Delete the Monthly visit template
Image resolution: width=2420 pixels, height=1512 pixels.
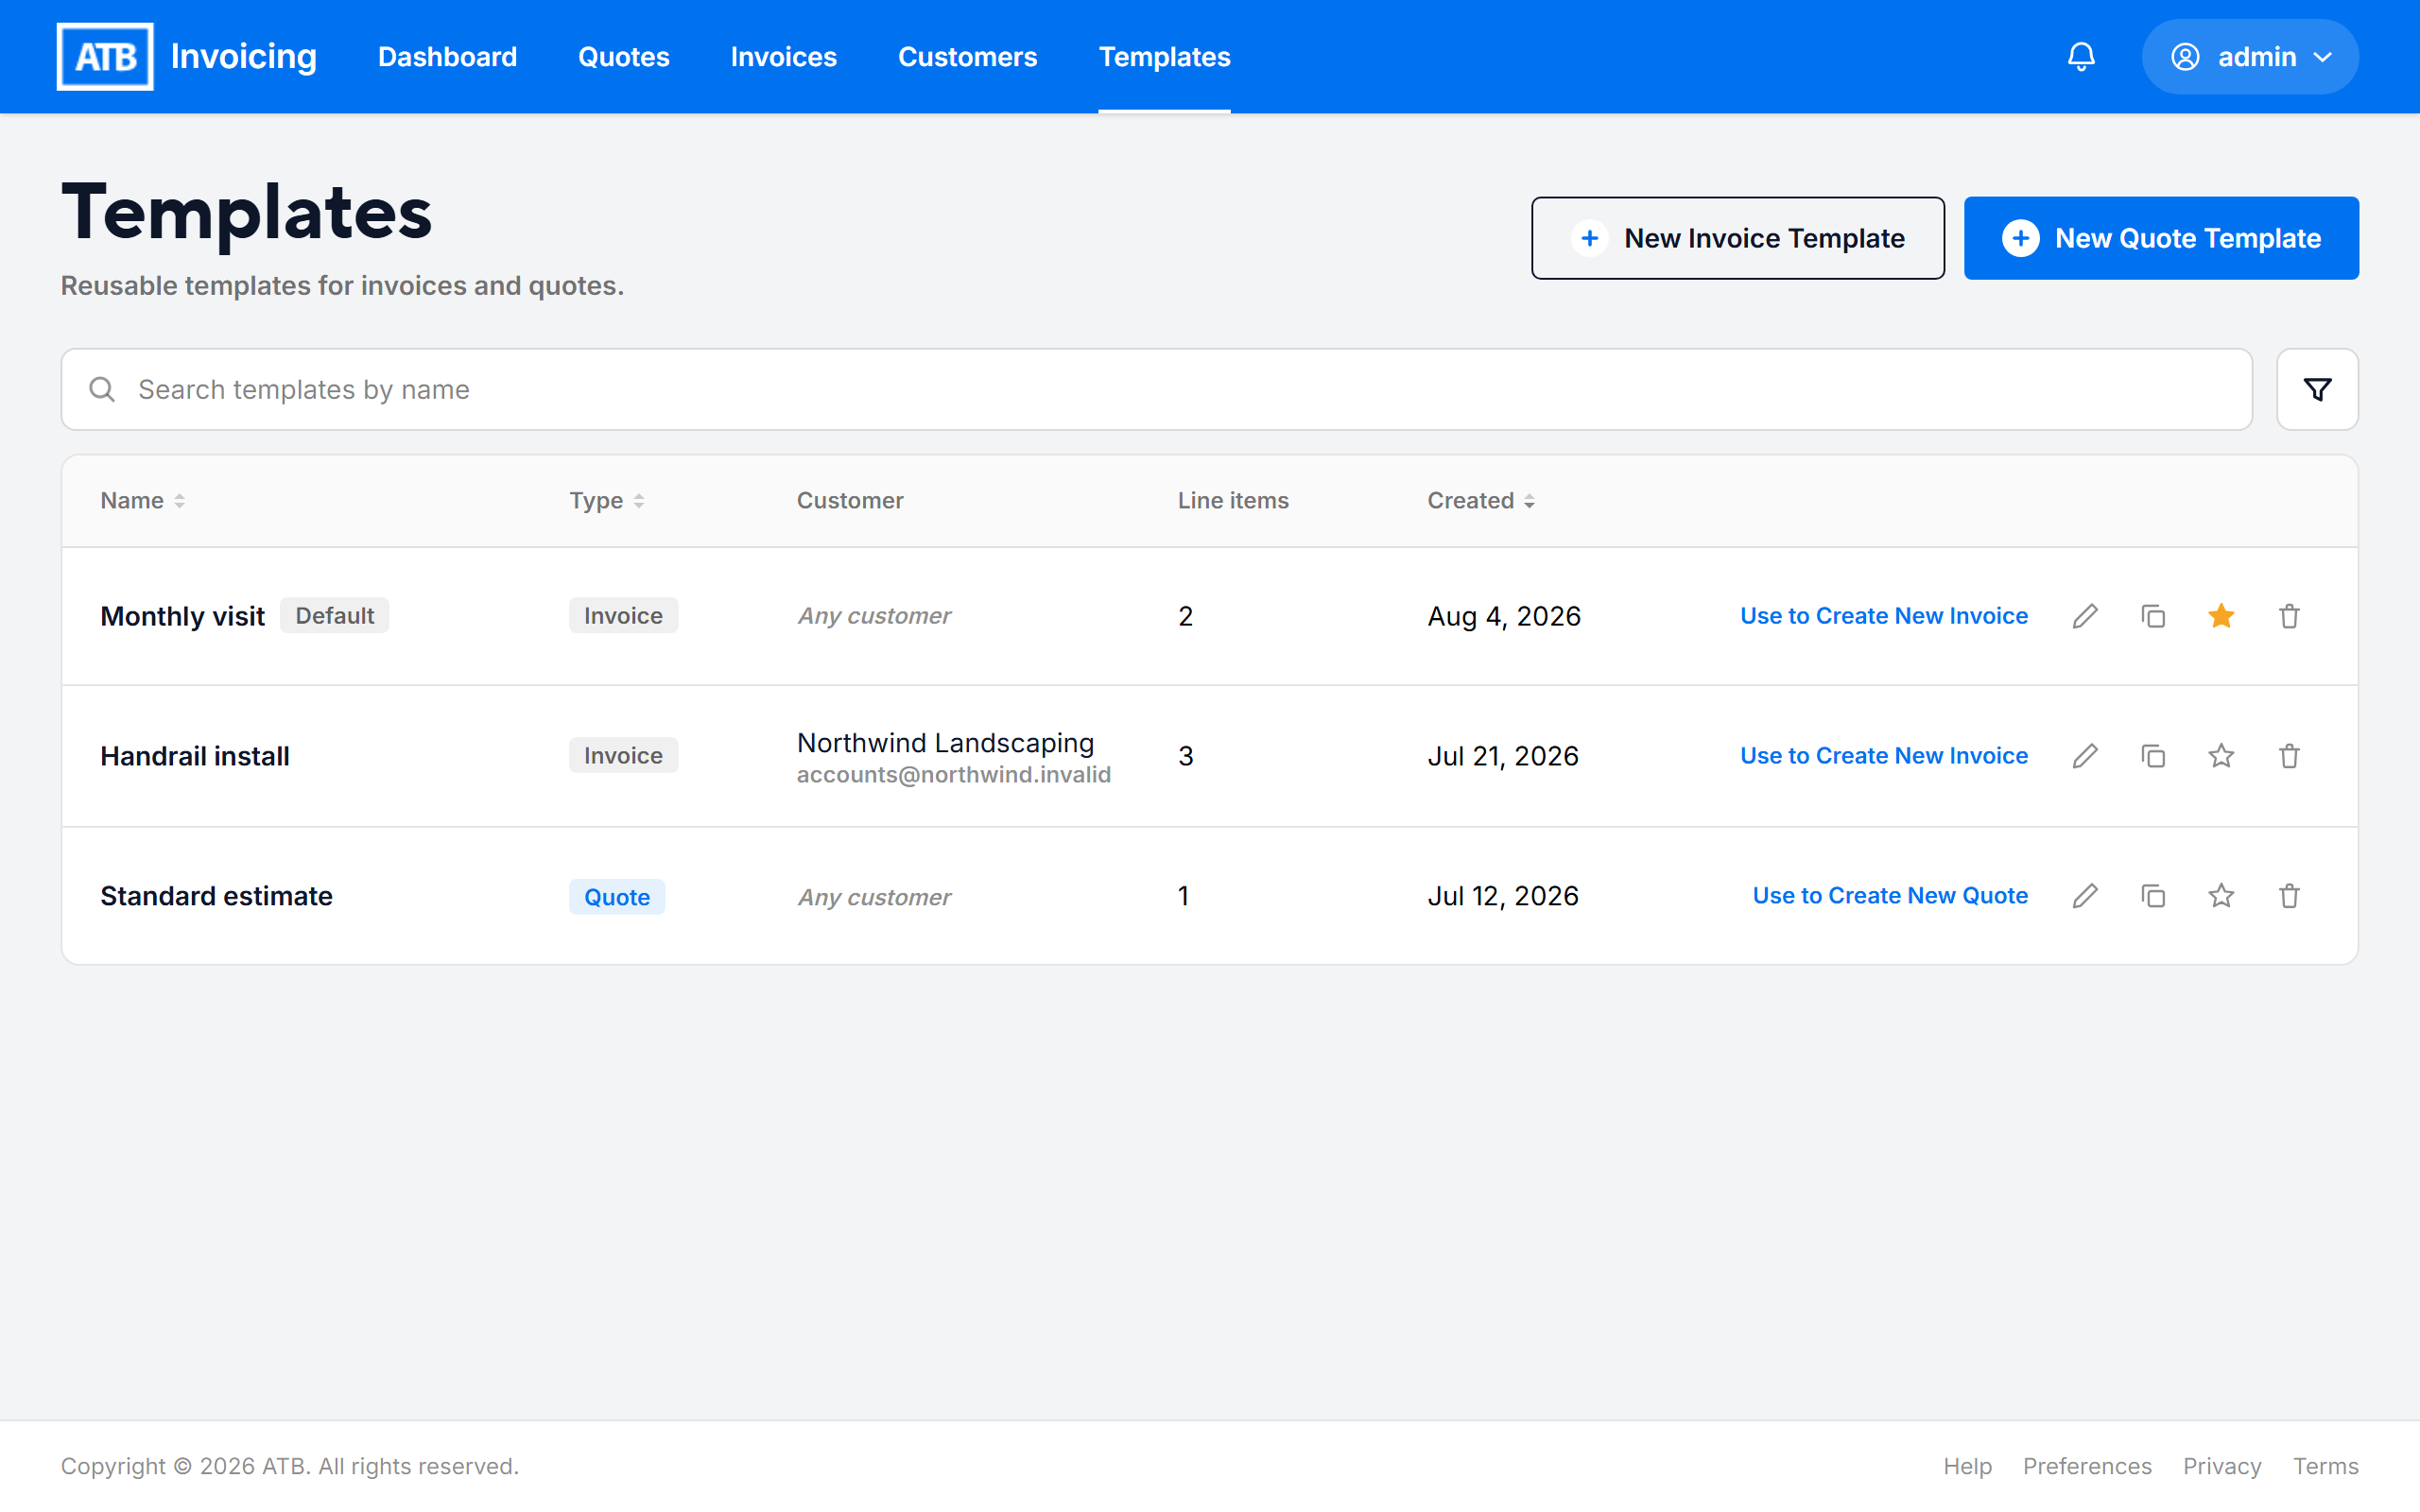2289,616
